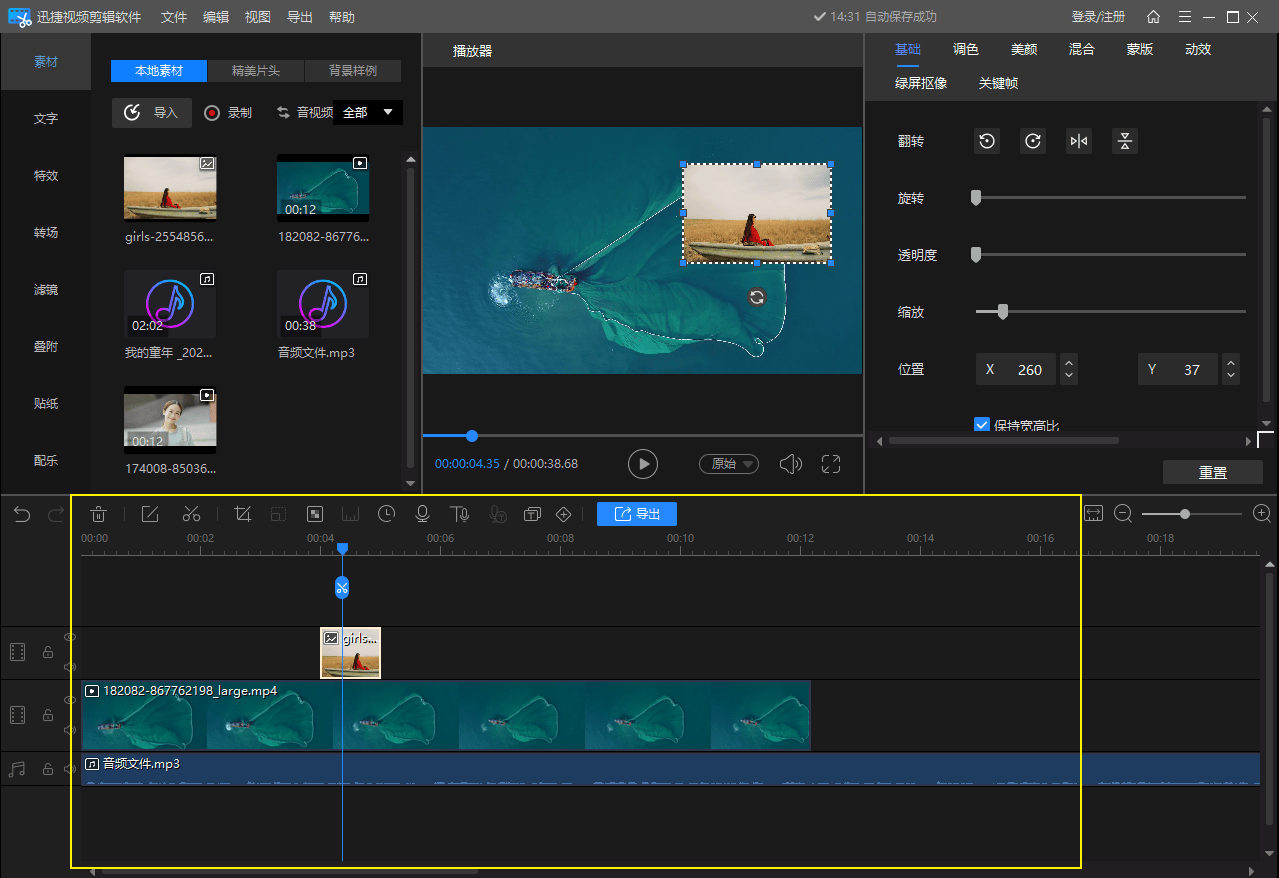This screenshot has width=1279, height=878.
Task: Increase the X position with up stepper
Action: pyautogui.click(x=1069, y=363)
